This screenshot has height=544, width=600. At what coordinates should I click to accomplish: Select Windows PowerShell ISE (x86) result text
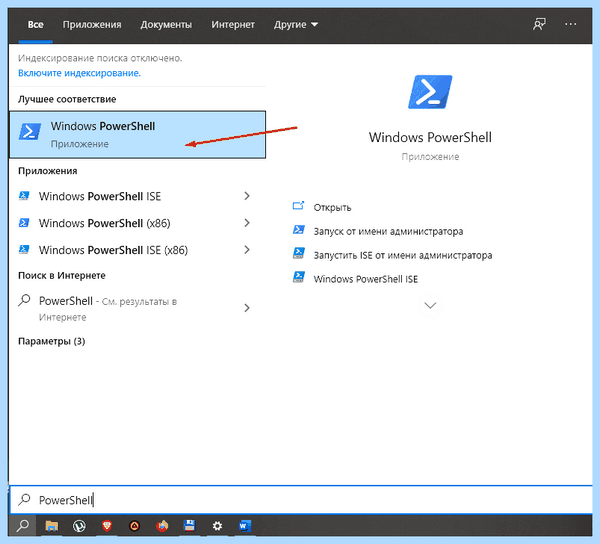113,250
